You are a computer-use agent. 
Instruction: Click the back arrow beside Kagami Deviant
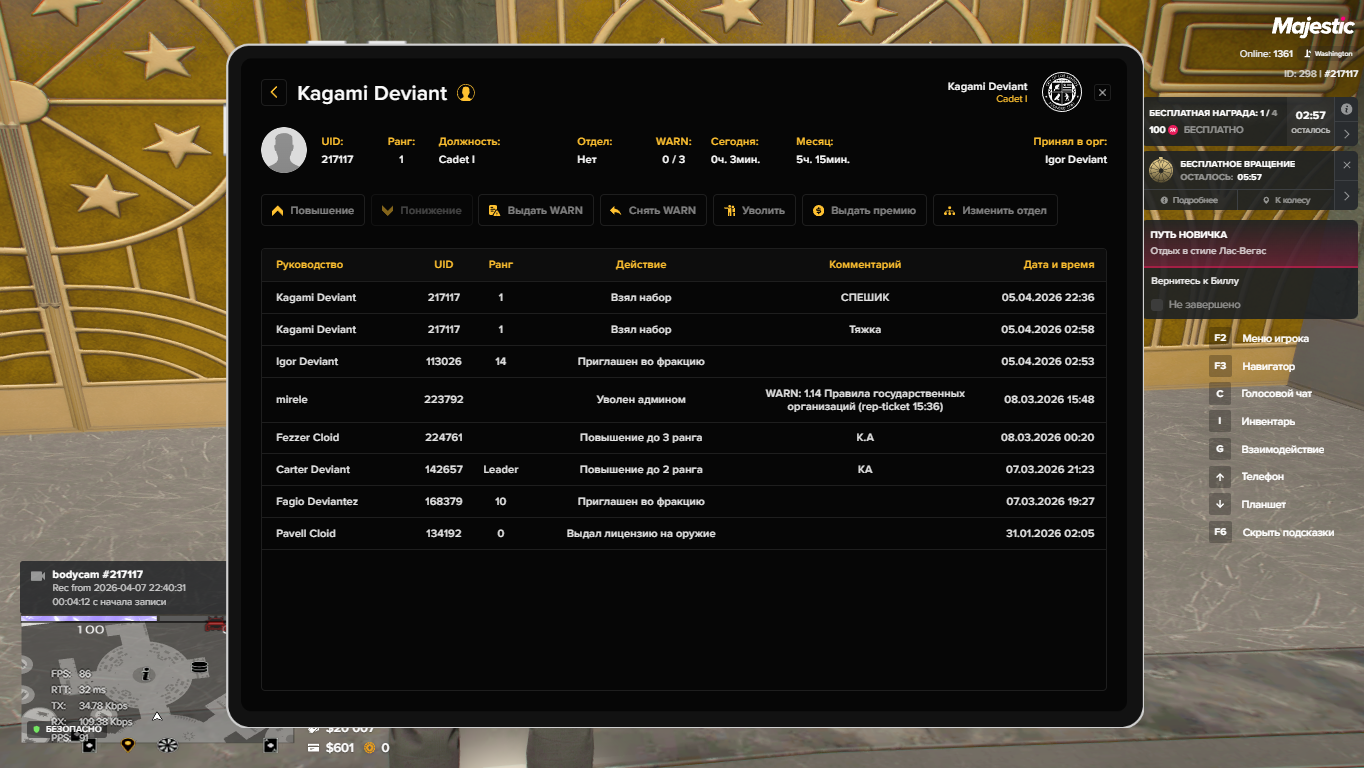274,92
